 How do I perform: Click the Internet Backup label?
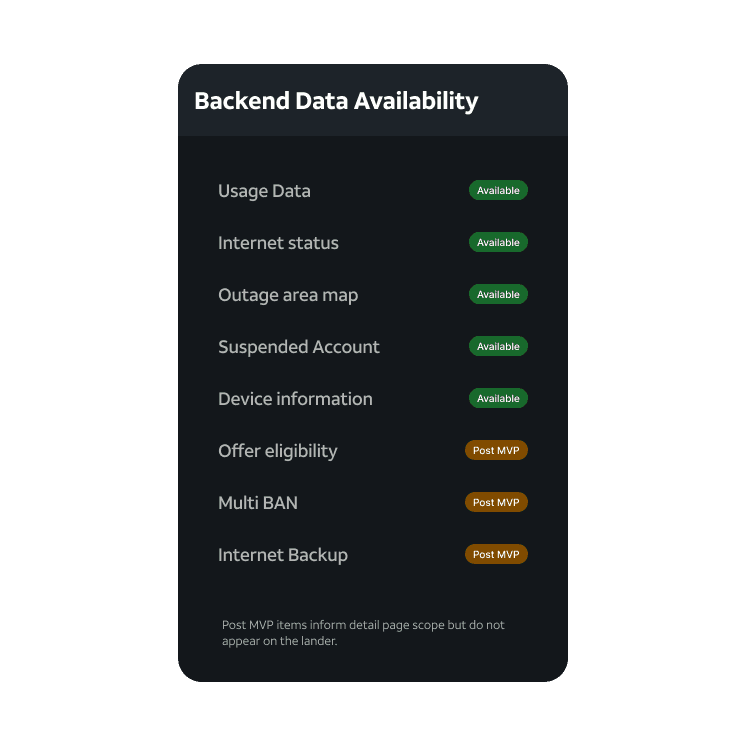pyautogui.click(x=283, y=556)
